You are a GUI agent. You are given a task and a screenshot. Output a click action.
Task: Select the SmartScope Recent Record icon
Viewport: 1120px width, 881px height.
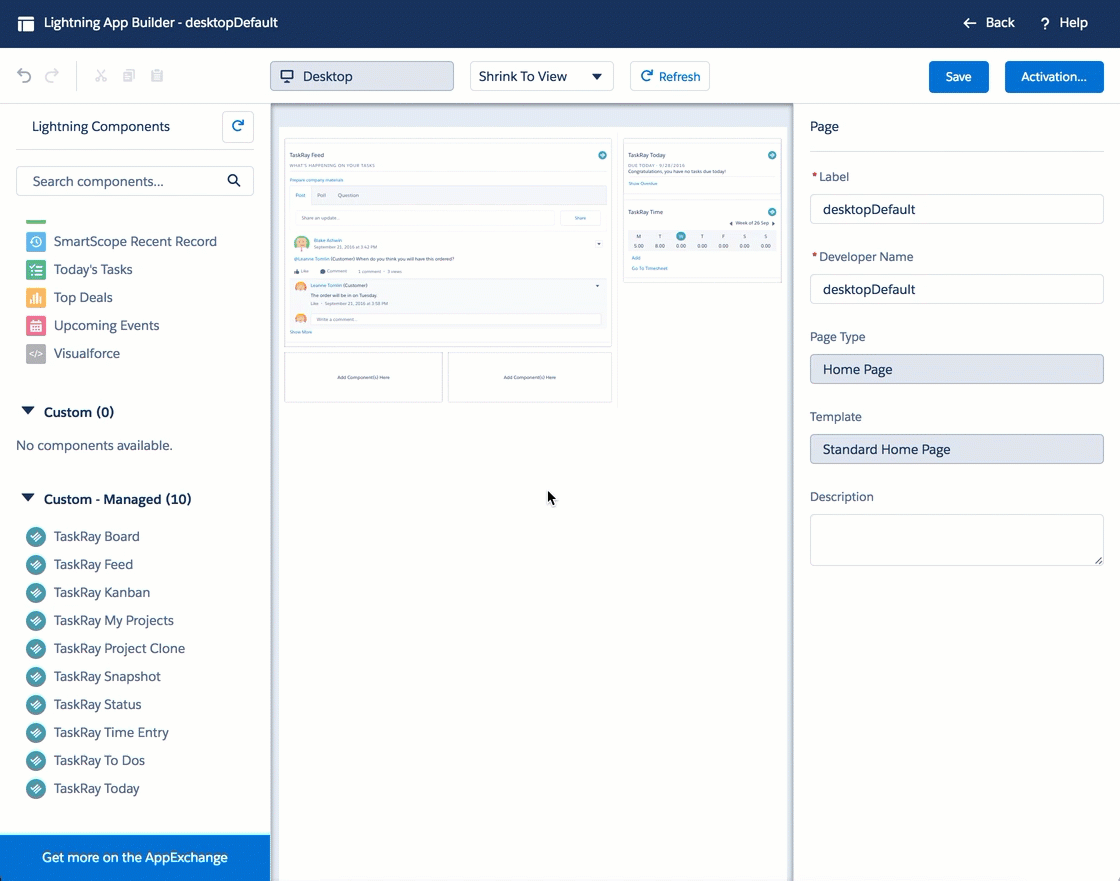(36, 242)
